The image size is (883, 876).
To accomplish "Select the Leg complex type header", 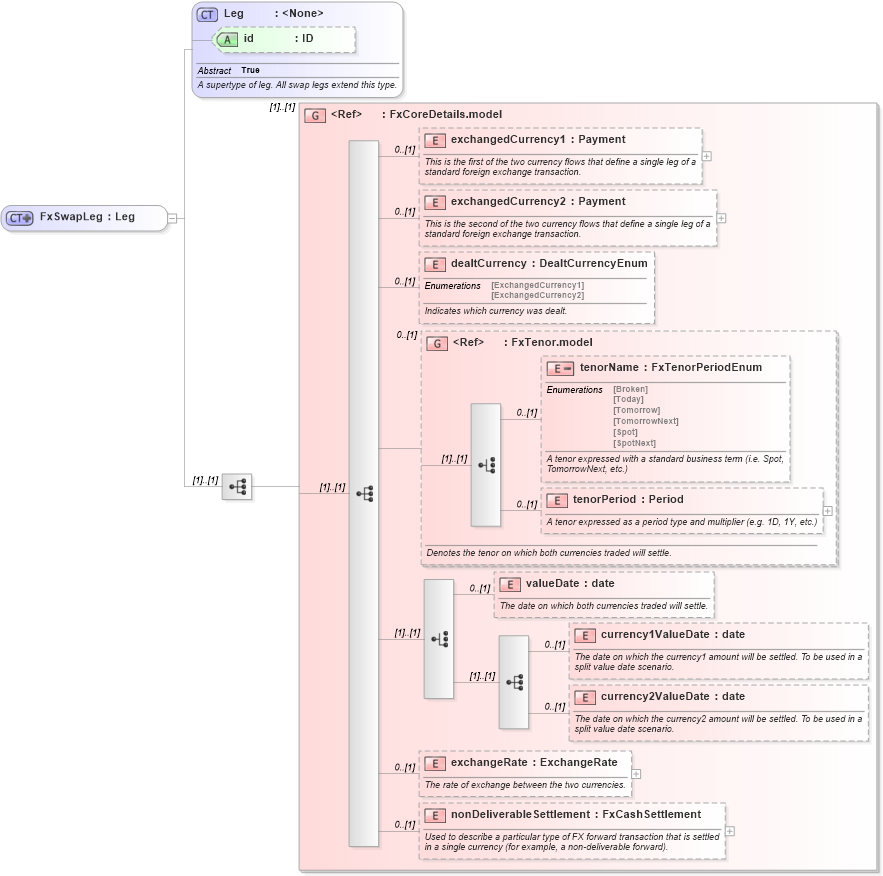I will point(274,14).
